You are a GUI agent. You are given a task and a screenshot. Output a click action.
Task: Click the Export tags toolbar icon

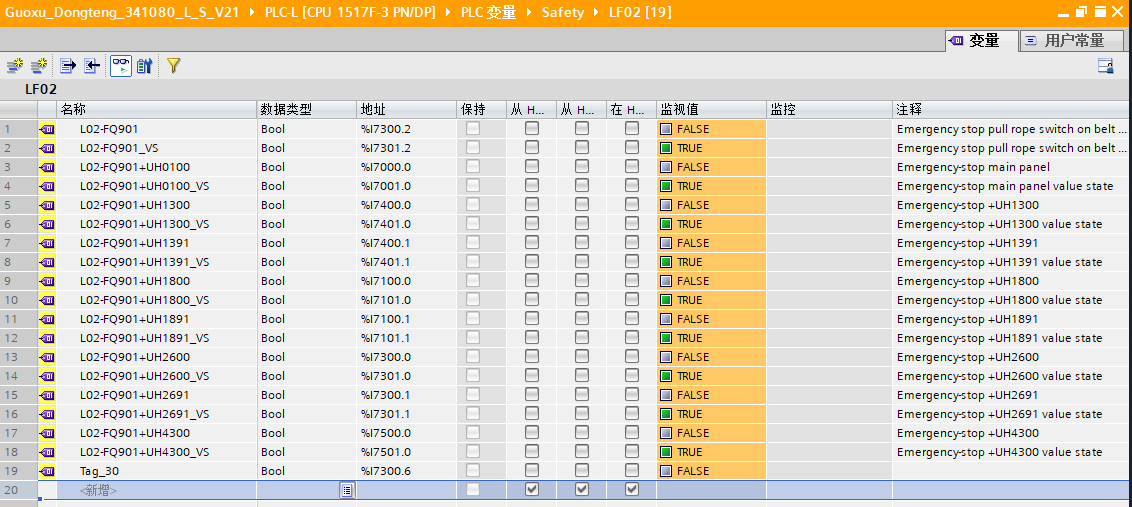point(68,66)
